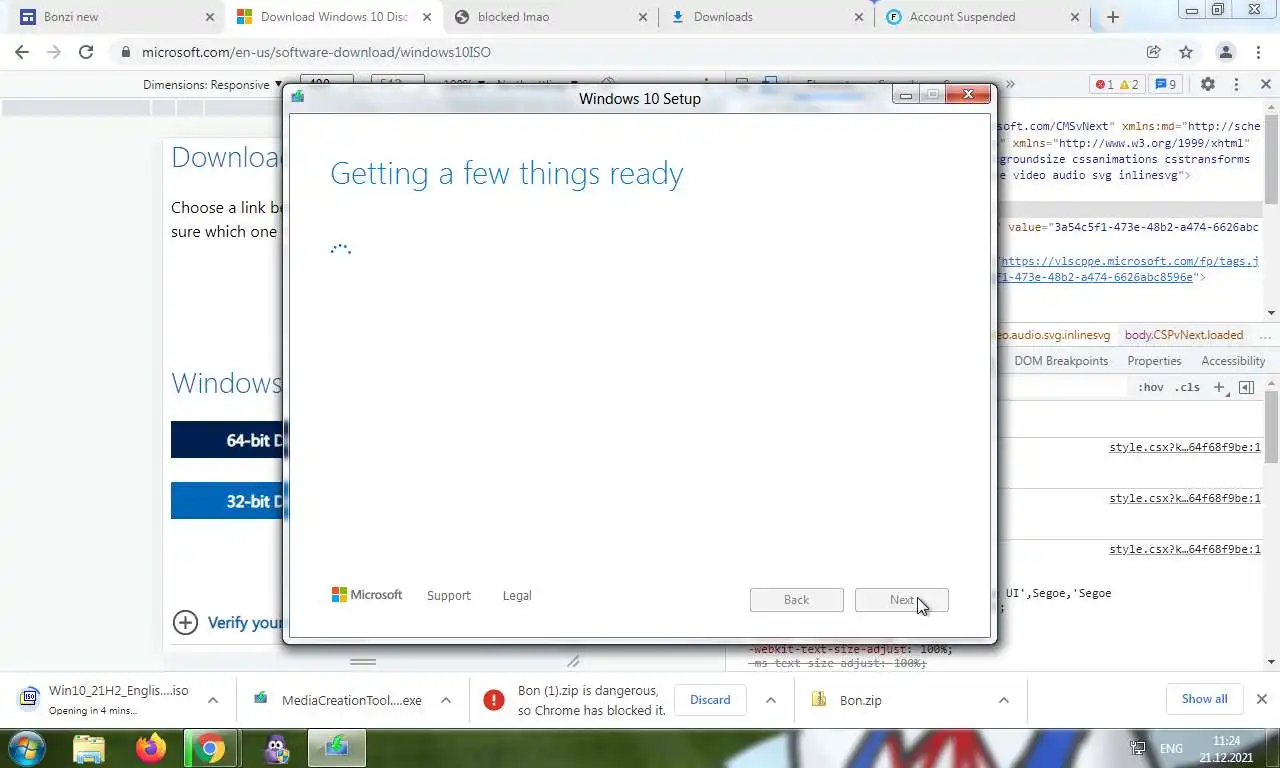1280x768 pixels.
Task: Click the Windows 10 Setup title icon
Action: click(297, 96)
